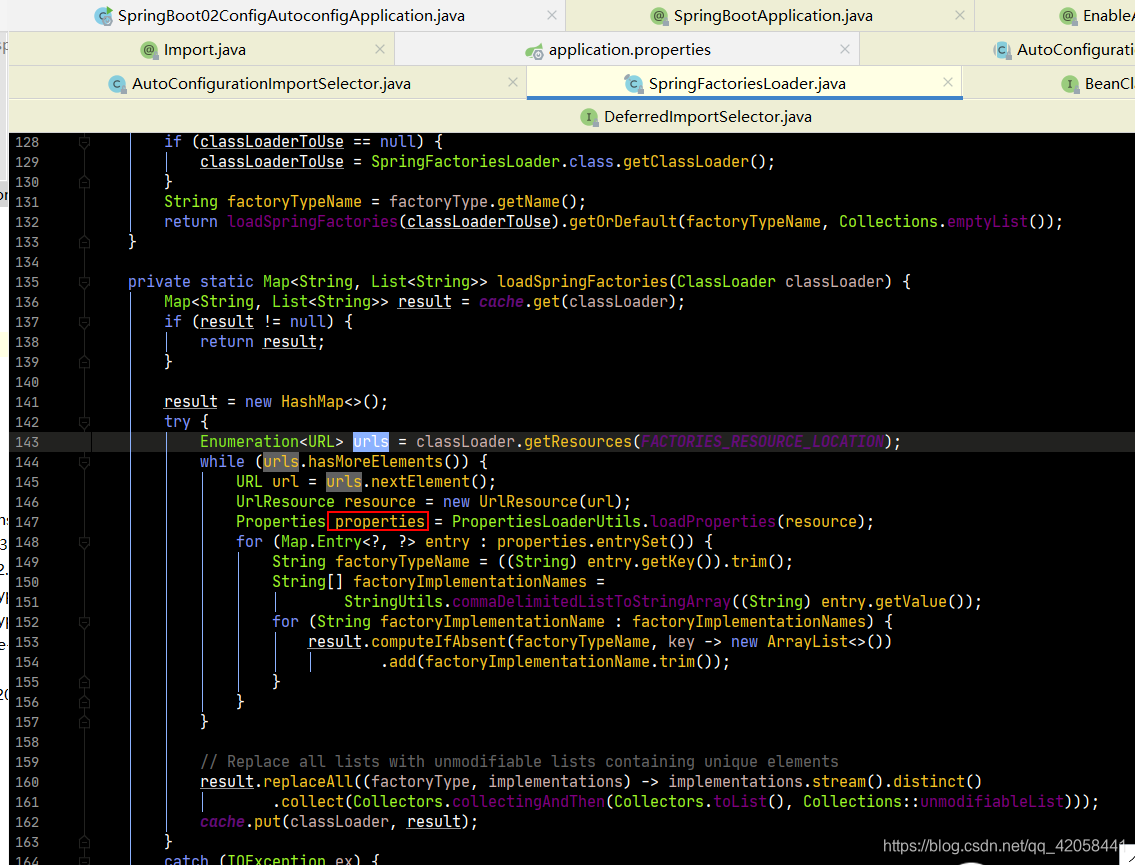The width and height of the screenshot is (1135, 865).
Task: Click the red-boxed word properties on line 147
Action: click(378, 521)
